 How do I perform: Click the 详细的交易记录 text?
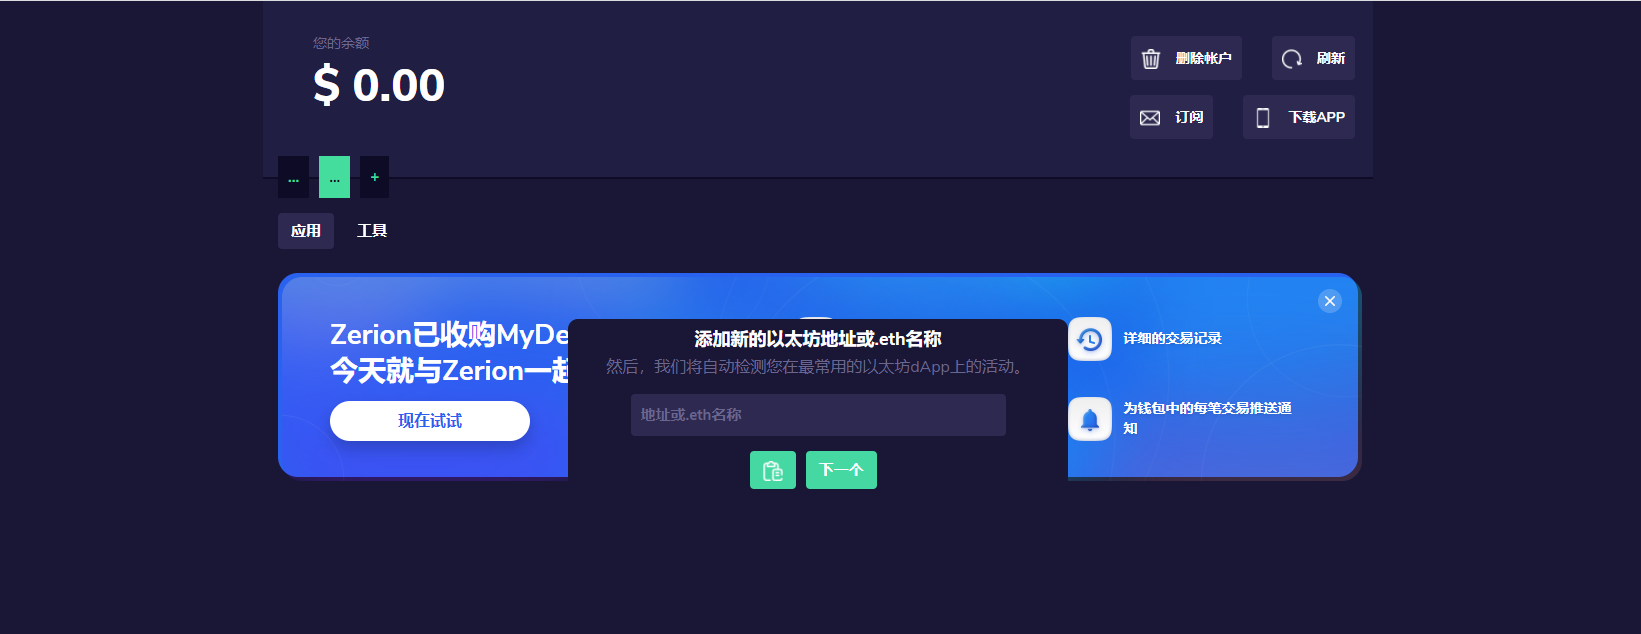click(1172, 339)
